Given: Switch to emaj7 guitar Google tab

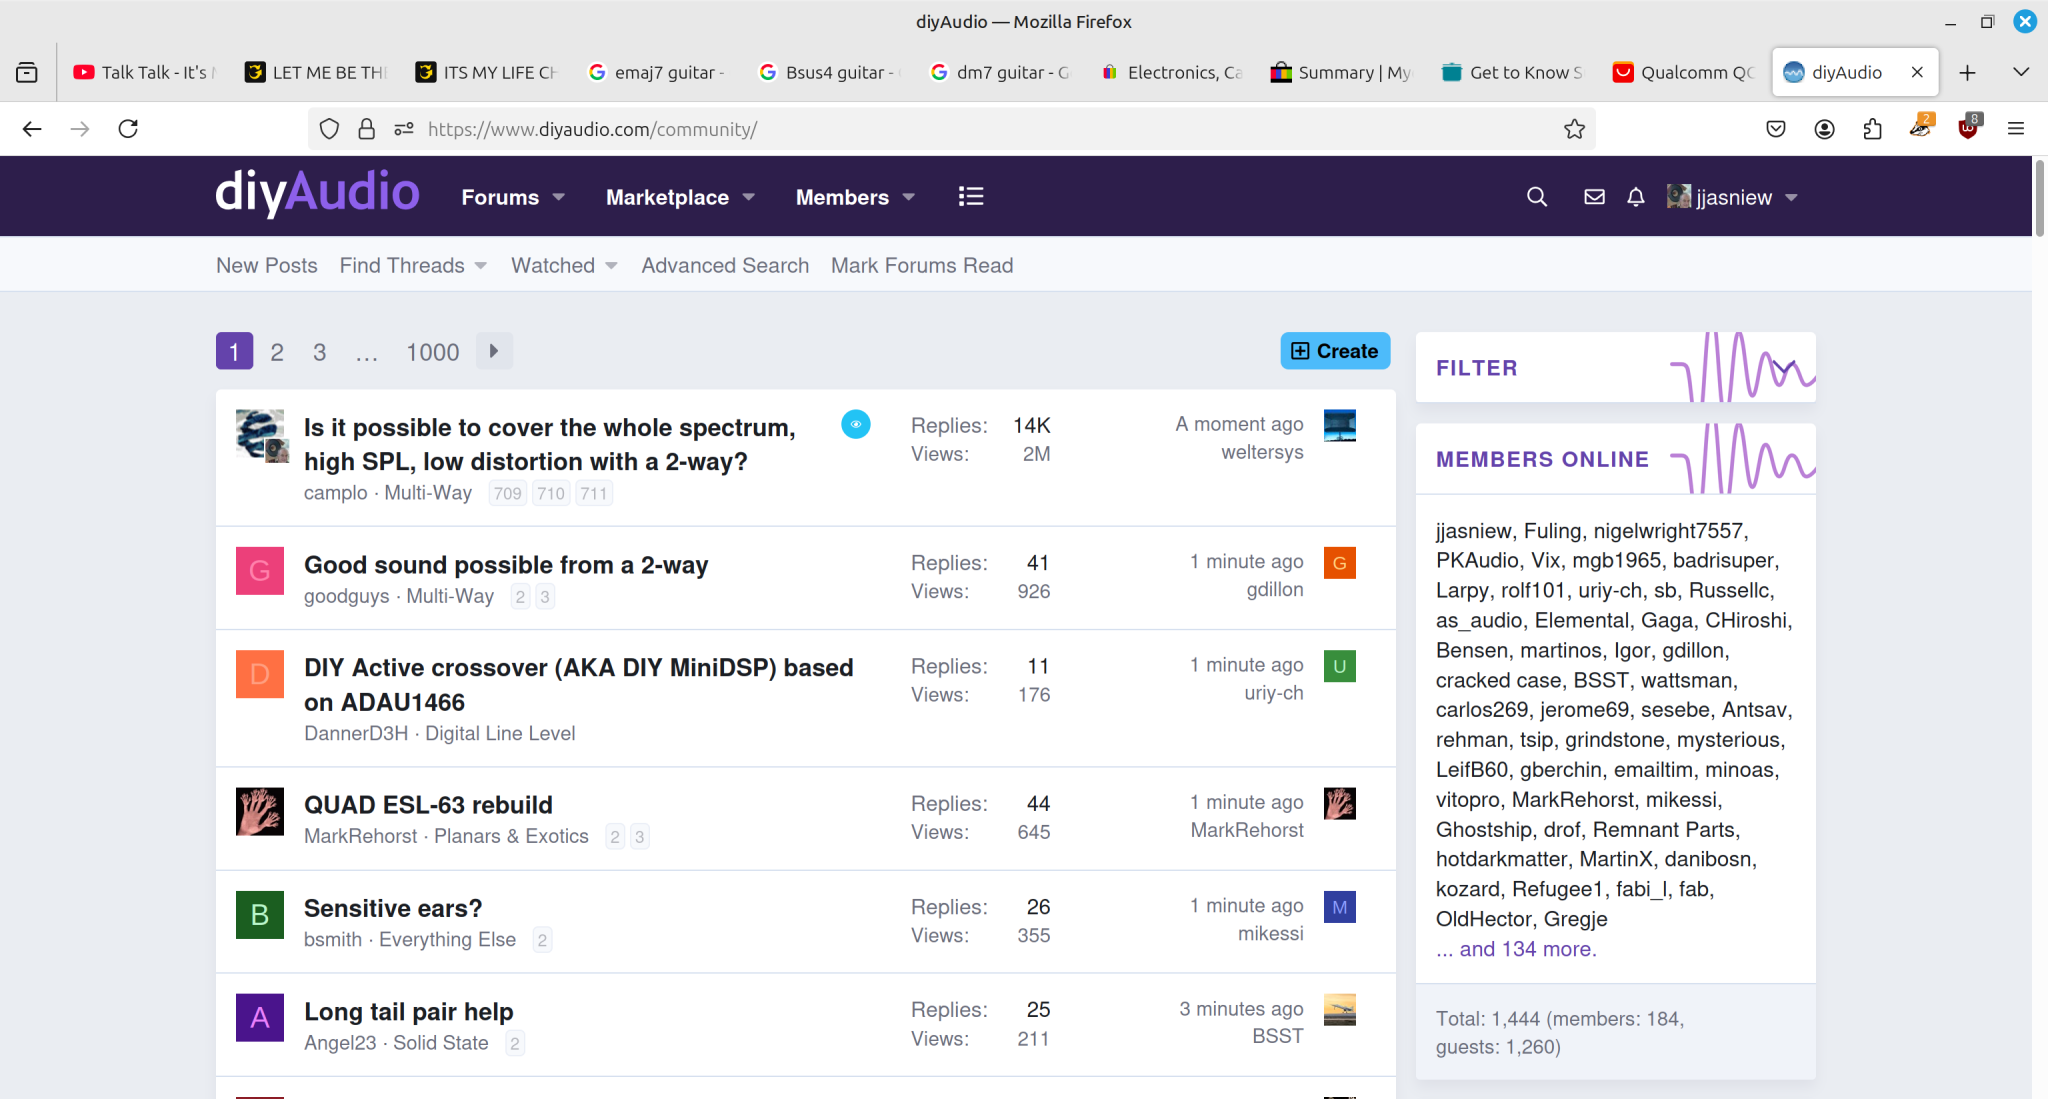Looking at the screenshot, I should 658,72.
